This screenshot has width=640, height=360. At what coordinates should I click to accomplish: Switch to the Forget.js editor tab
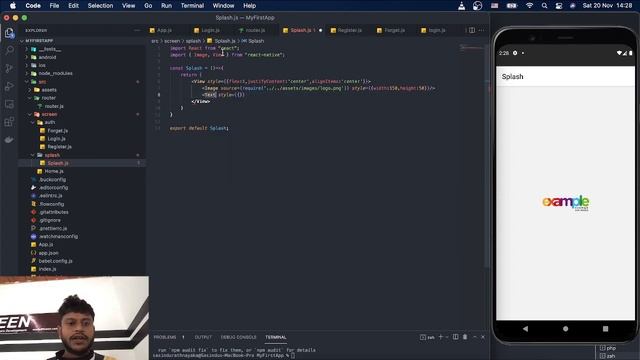click(x=394, y=30)
